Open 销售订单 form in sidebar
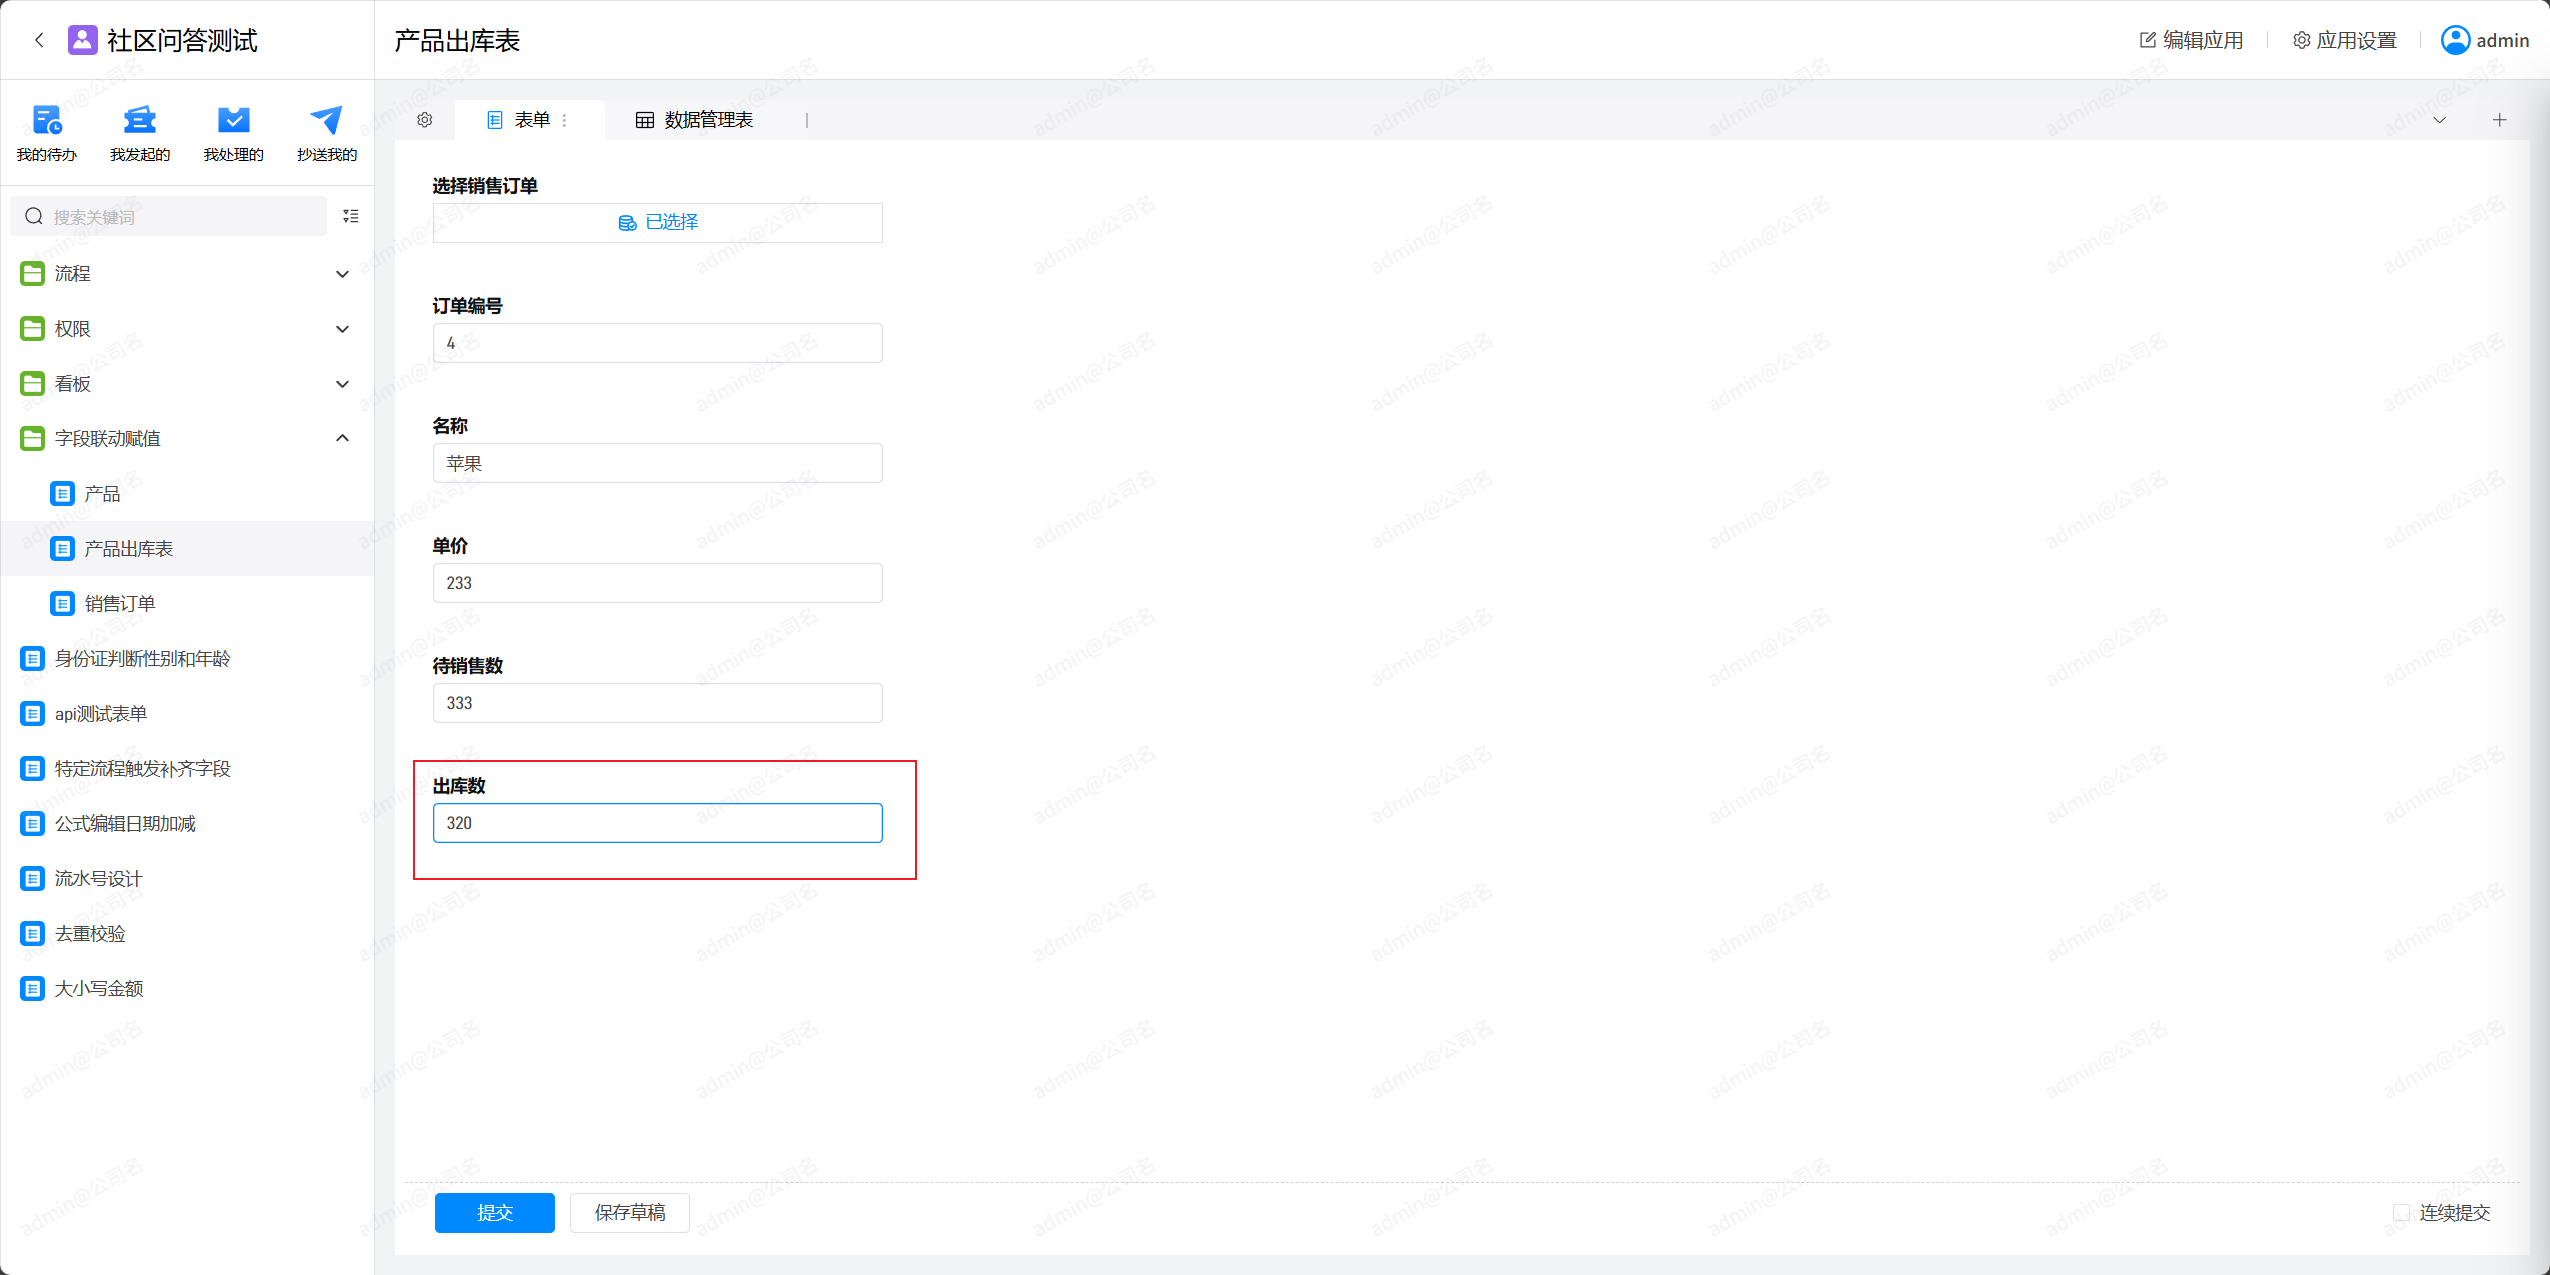The image size is (2550, 1275). point(119,604)
